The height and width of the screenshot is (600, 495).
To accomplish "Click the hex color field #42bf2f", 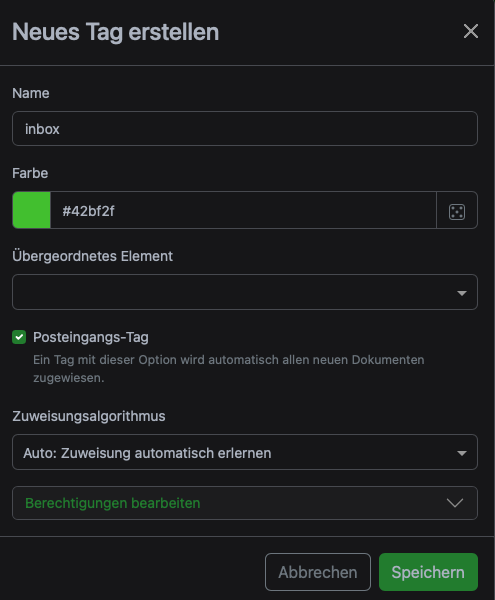I will (x=243, y=210).
